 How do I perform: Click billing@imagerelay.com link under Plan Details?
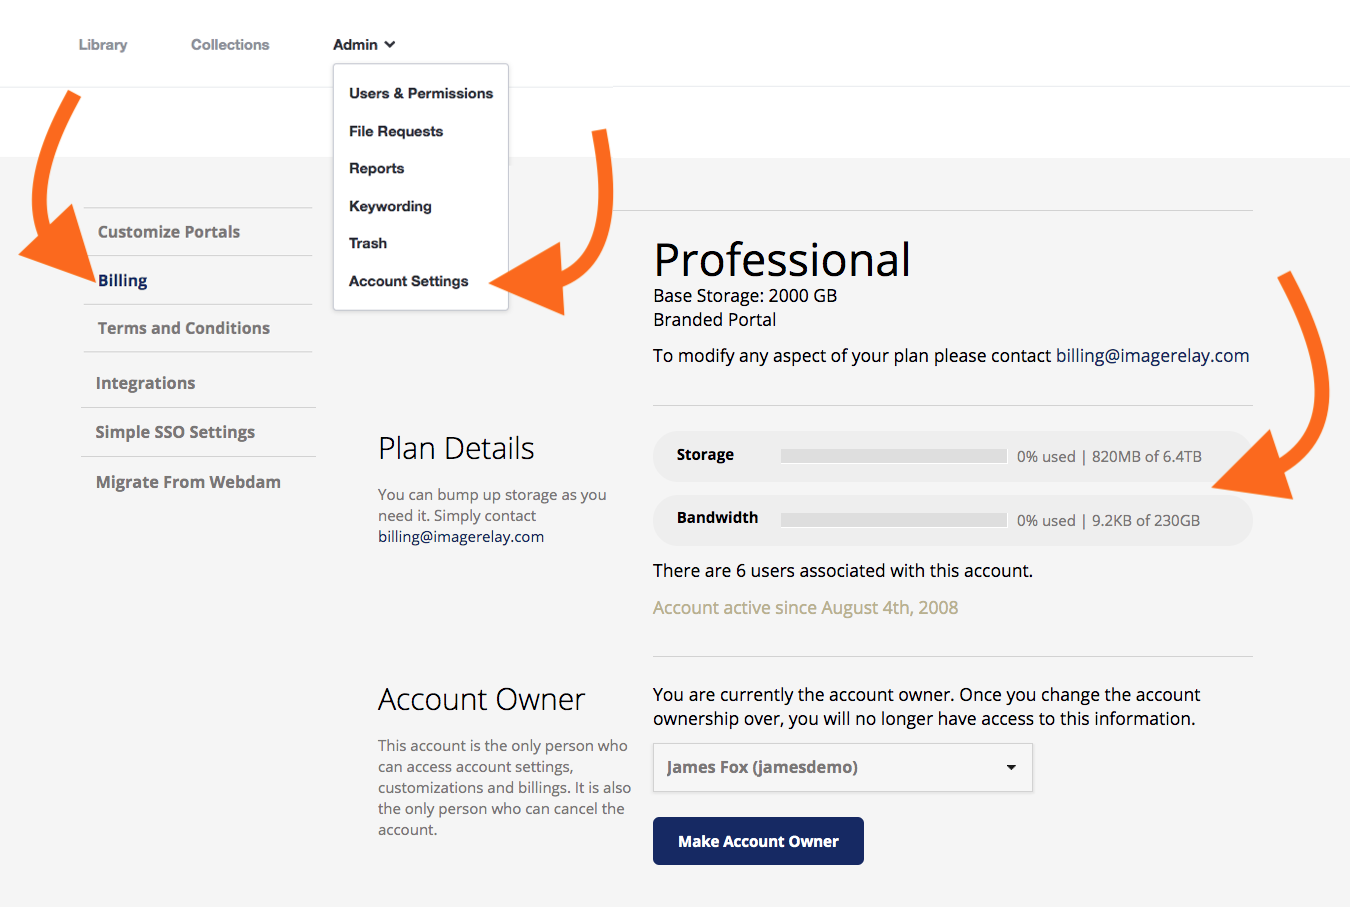pos(461,537)
